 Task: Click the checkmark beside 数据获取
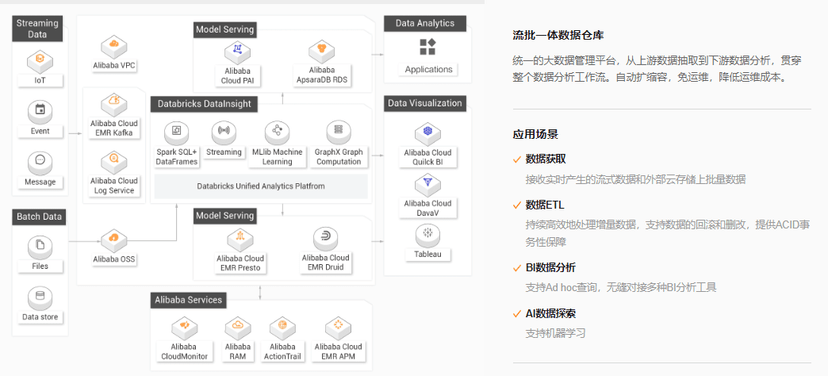click(x=516, y=159)
